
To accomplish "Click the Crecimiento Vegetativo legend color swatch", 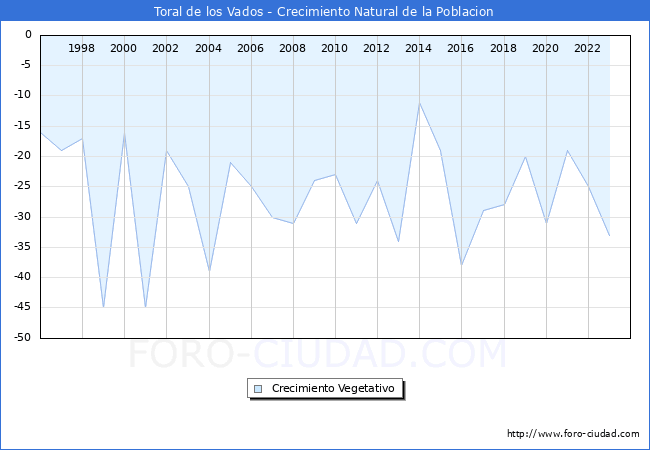I will (x=258, y=389).
